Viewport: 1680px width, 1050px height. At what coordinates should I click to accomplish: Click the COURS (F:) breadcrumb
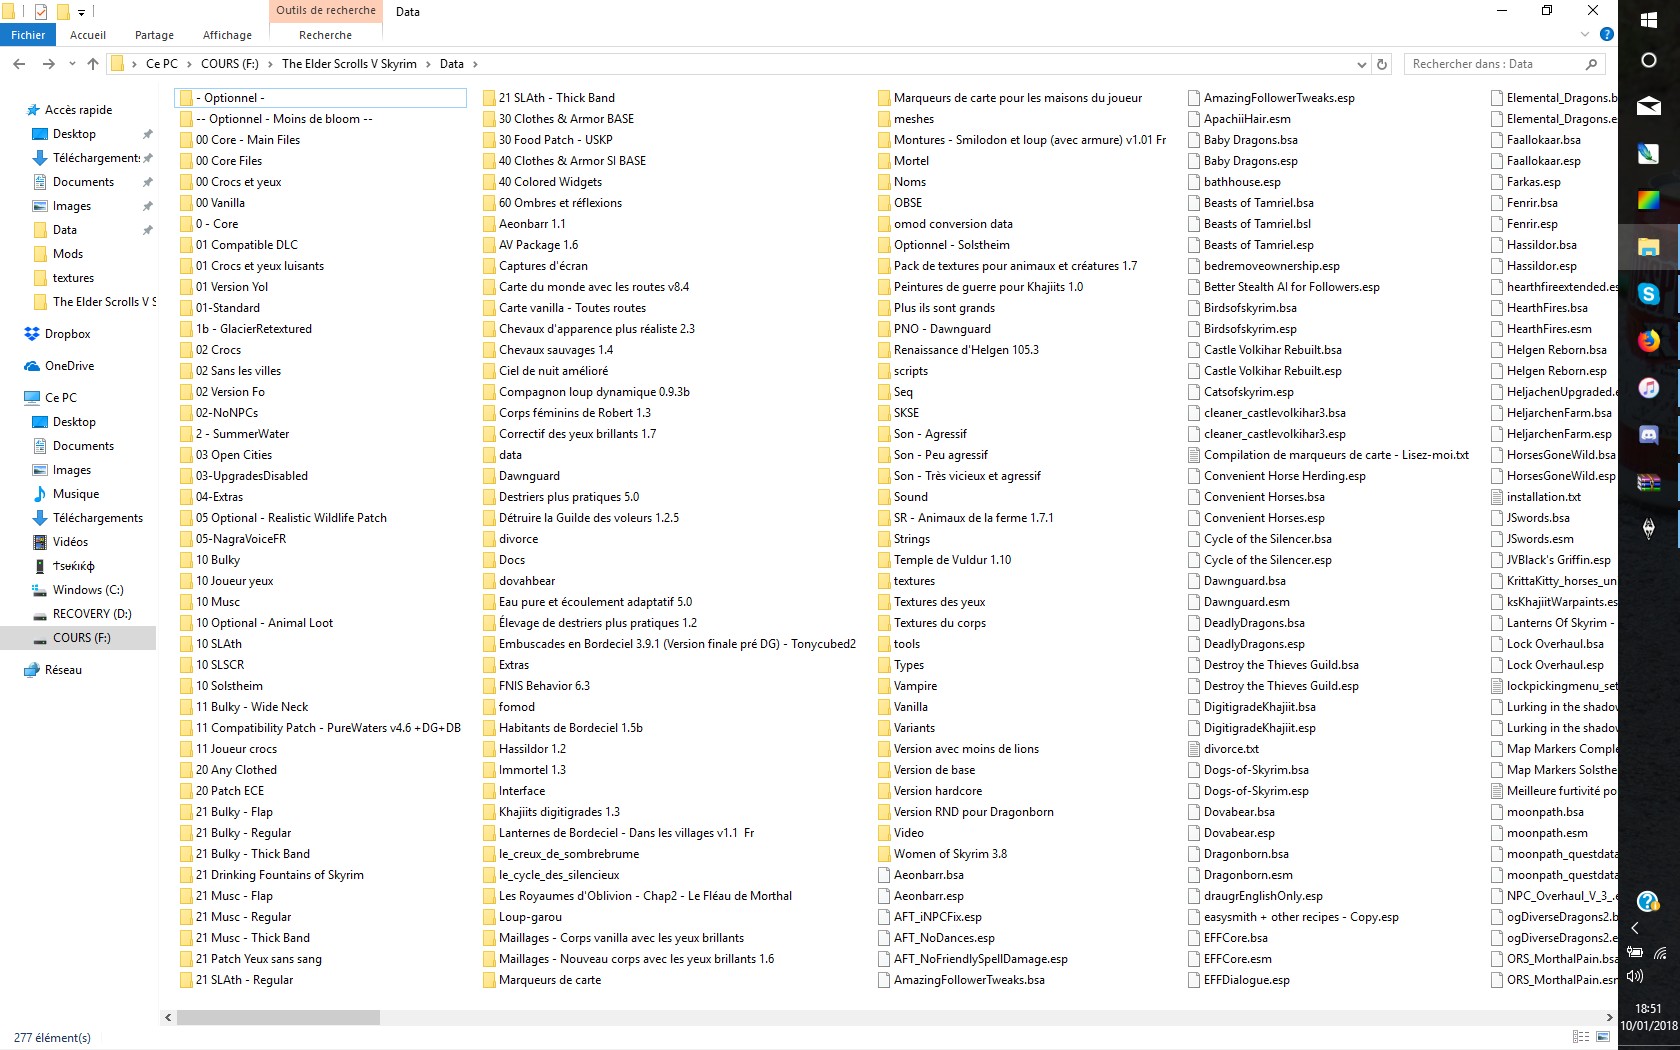(x=229, y=64)
